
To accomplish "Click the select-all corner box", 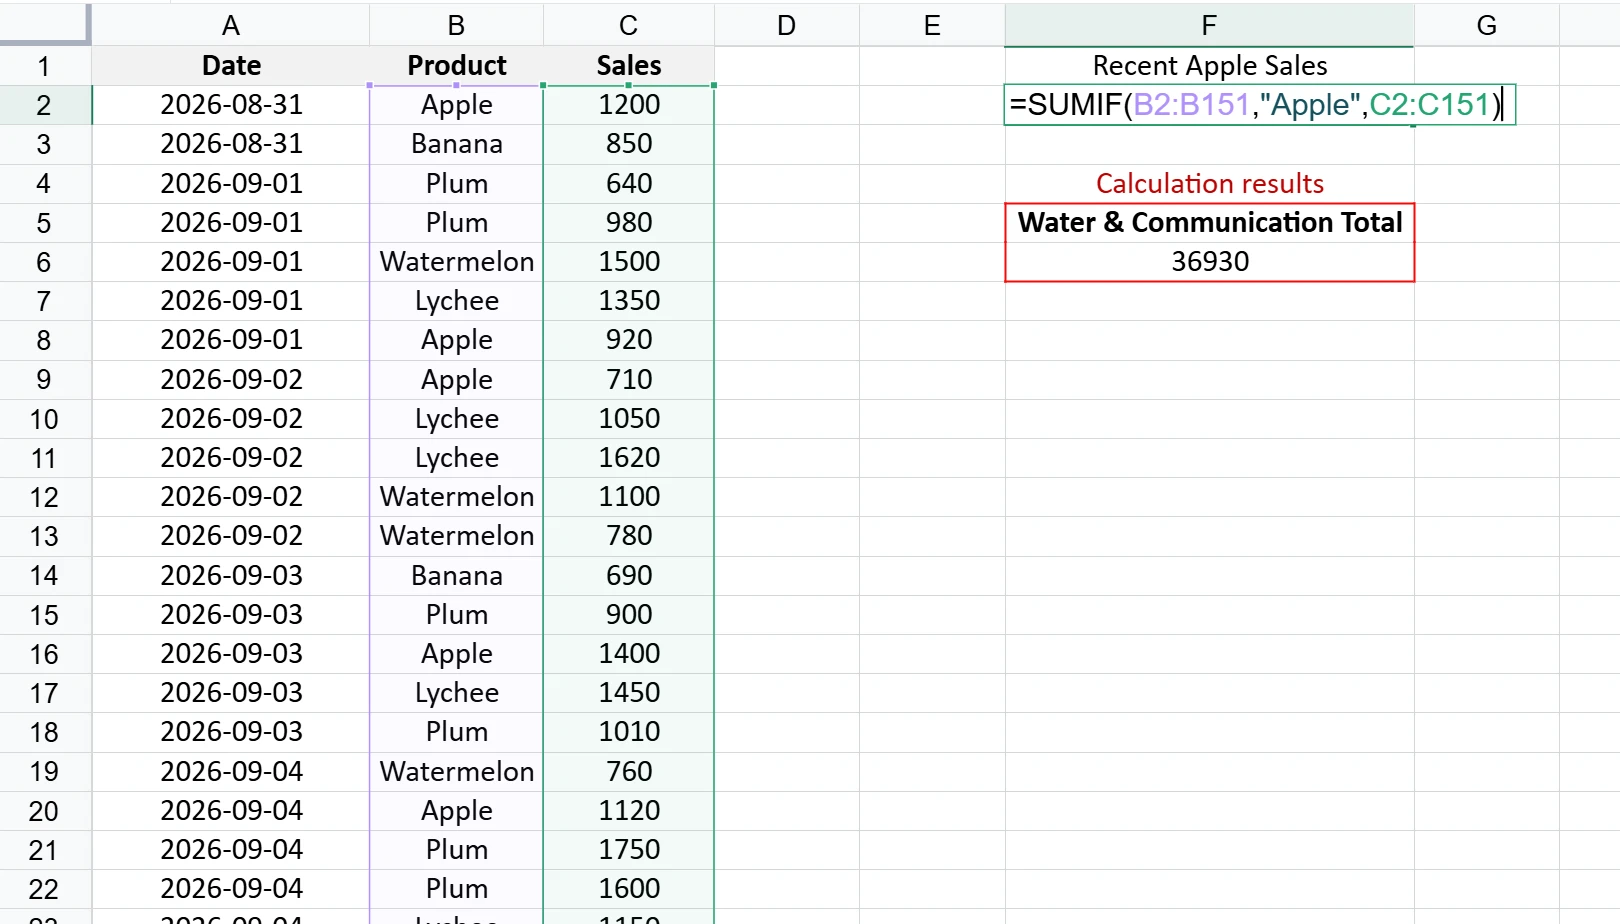I will (x=45, y=25).
